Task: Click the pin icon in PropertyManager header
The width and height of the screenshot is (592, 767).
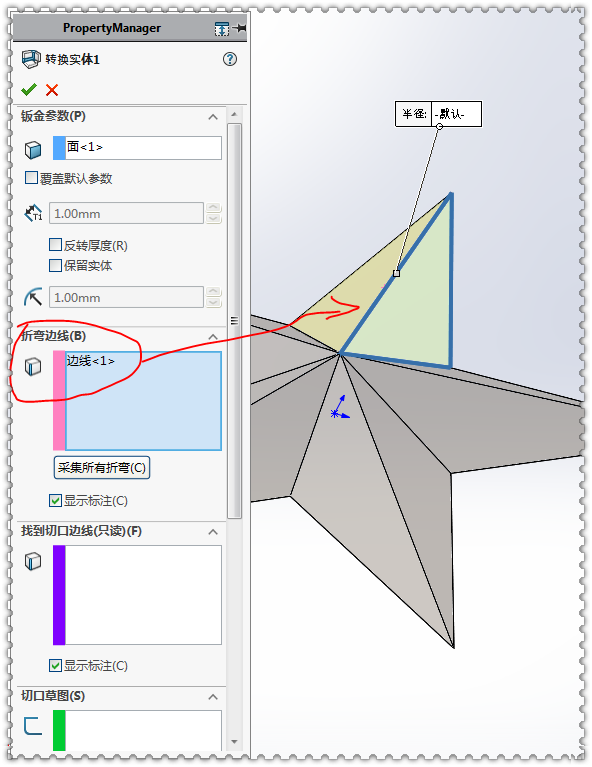Action: tap(240, 28)
